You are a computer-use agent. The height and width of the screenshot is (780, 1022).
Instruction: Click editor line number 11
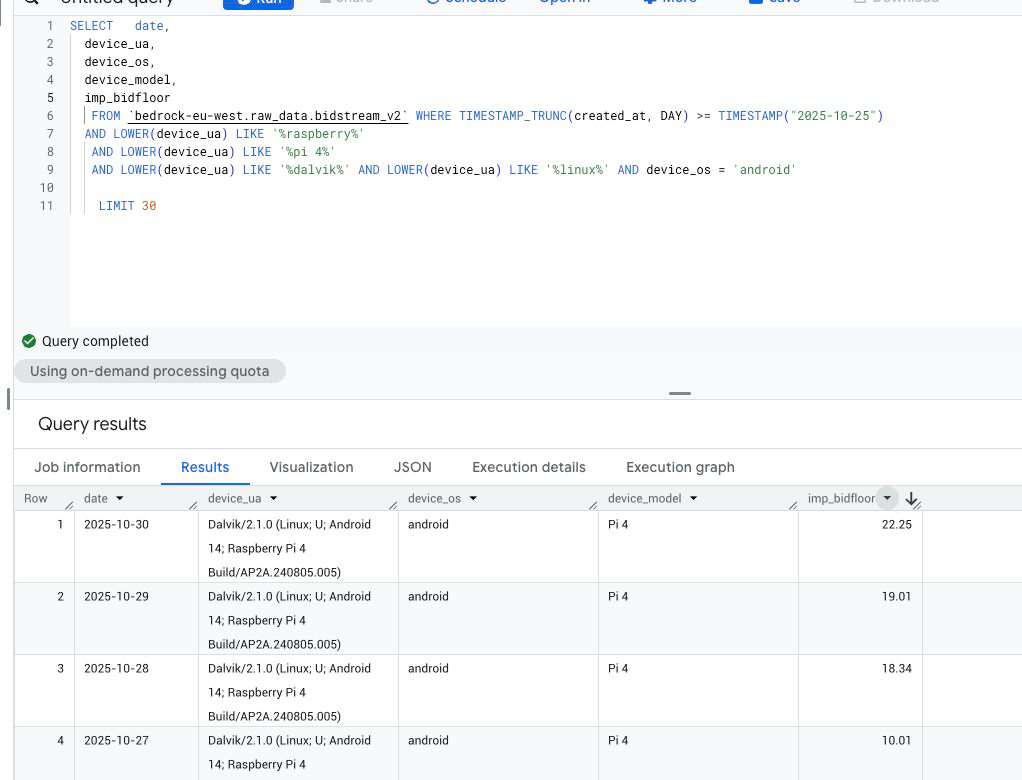[46, 206]
